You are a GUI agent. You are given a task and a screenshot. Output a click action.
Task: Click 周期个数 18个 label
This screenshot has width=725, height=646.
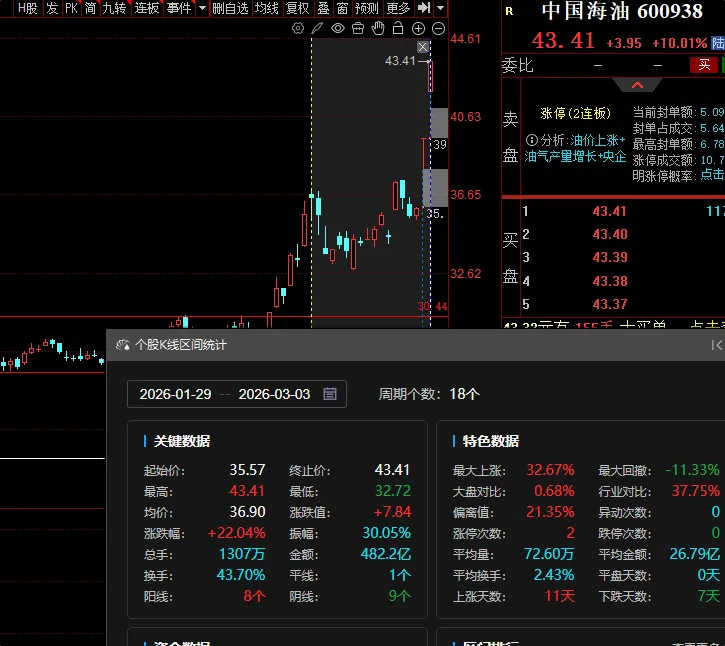coord(429,394)
